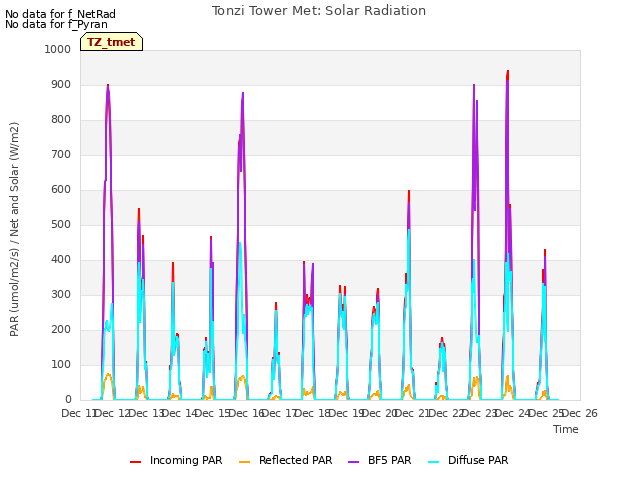This screenshot has width=640, height=480.
Task: Click the Dec 13 red peak near 550
Action: [139, 210]
